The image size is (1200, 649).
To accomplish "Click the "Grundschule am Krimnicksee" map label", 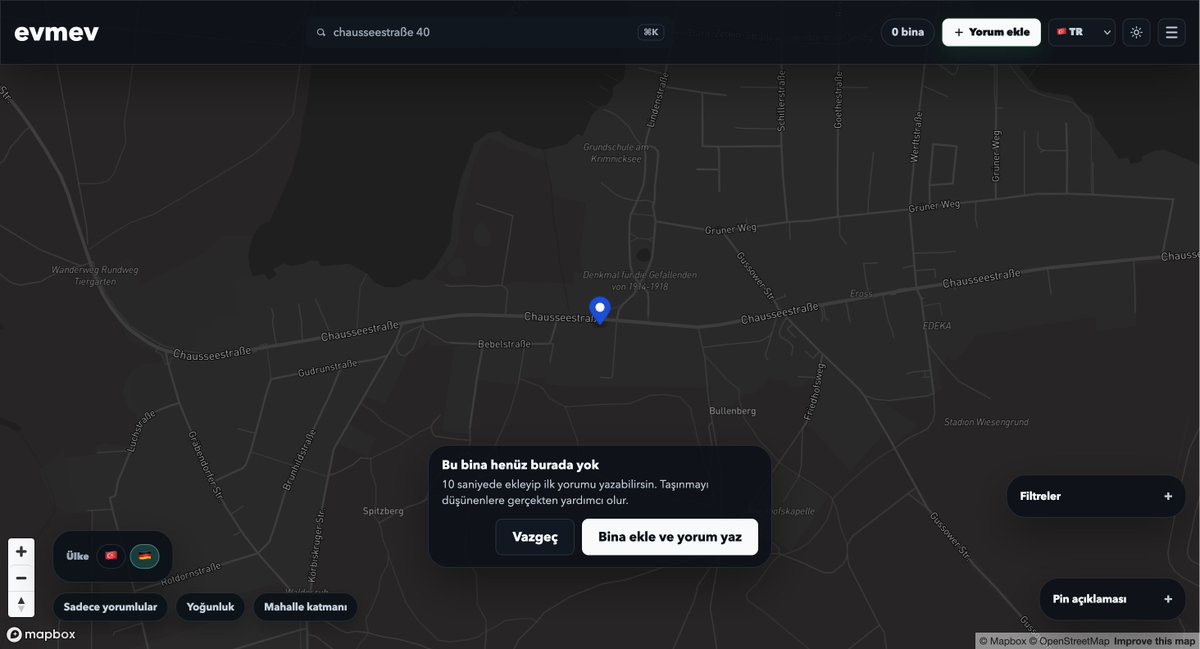I will [616, 152].
